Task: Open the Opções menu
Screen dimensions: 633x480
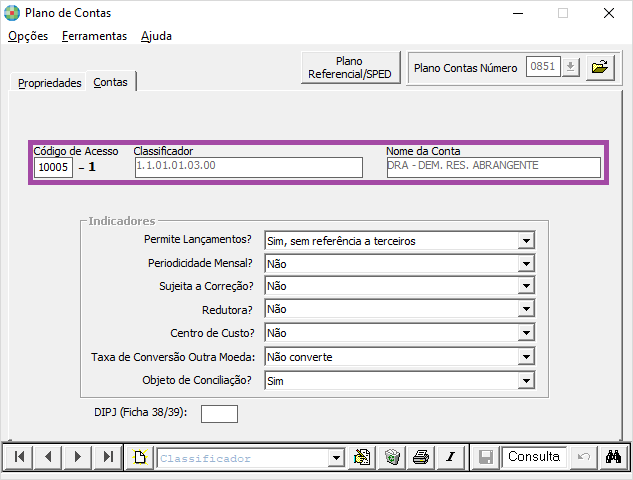Action: pos(28,36)
